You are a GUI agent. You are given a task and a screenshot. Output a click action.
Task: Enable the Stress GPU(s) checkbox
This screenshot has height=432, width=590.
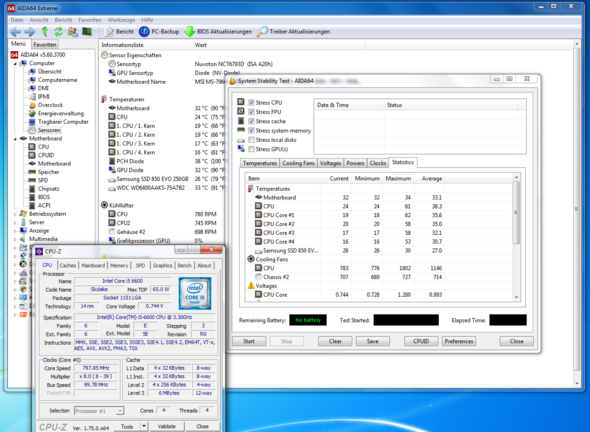click(x=251, y=149)
